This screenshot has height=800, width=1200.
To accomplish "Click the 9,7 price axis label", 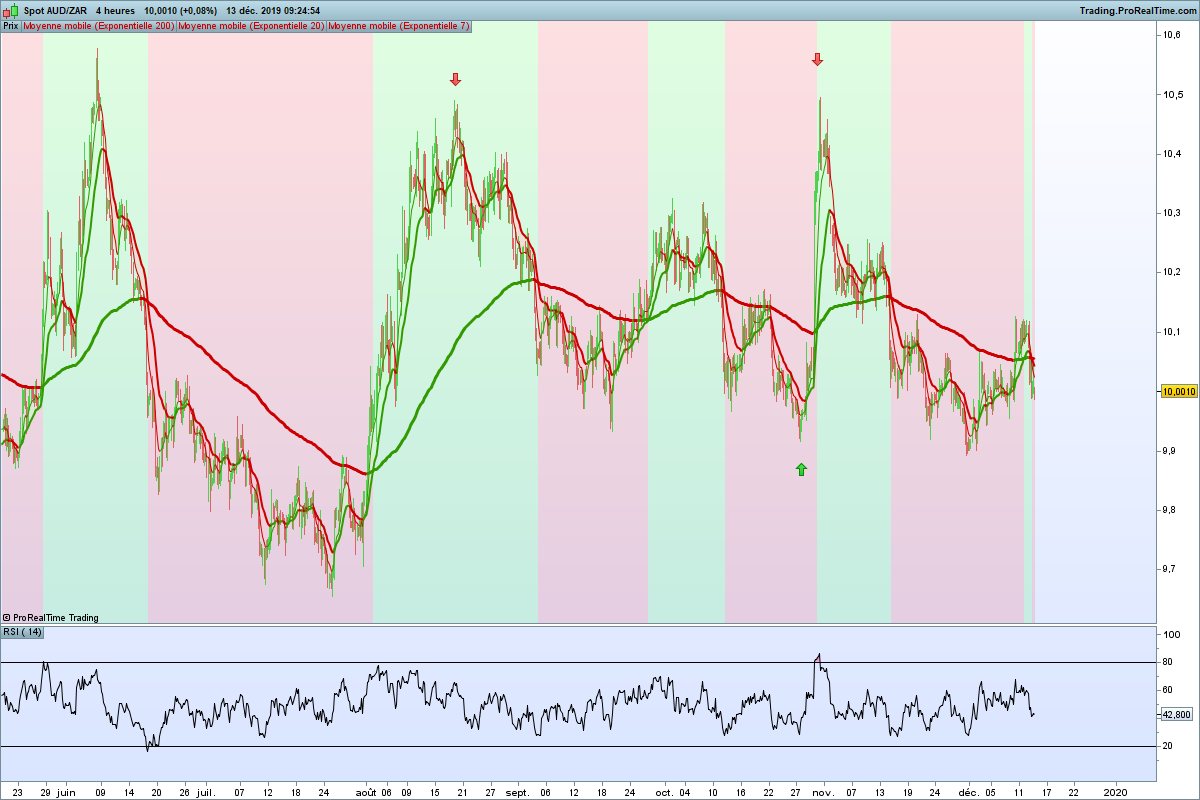I will point(1170,569).
